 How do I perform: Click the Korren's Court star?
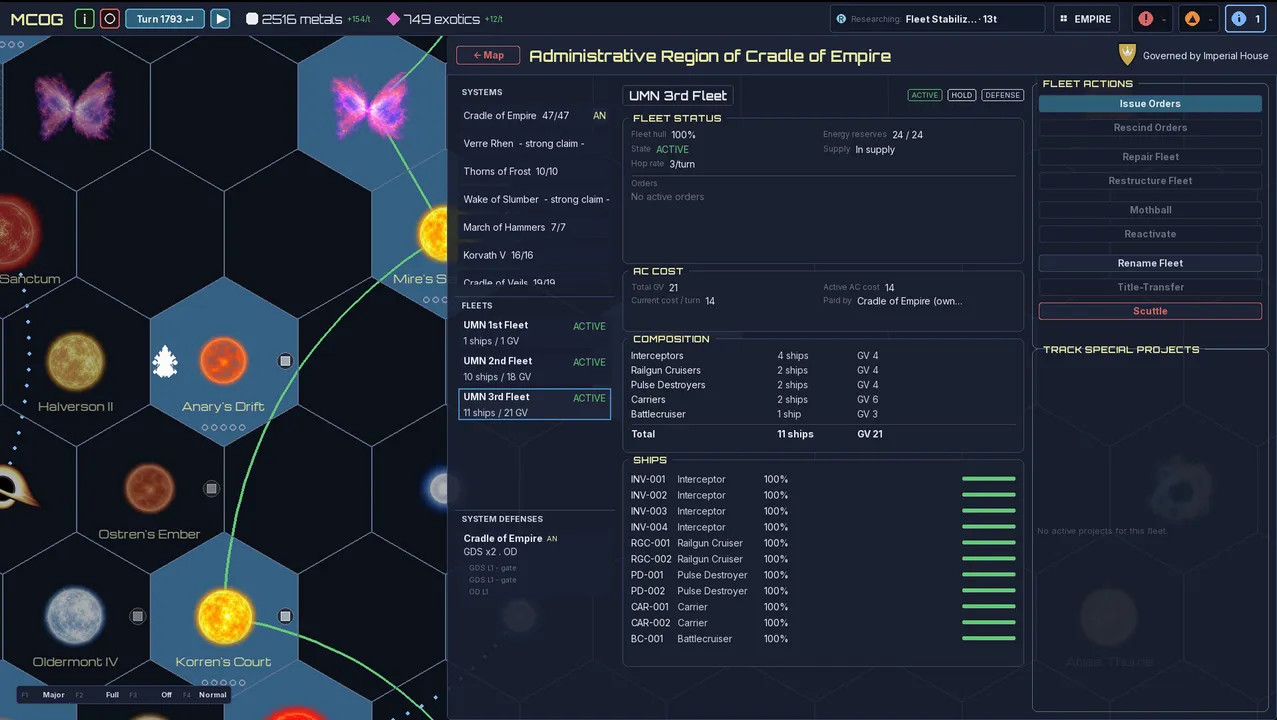[x=224, y=616]
